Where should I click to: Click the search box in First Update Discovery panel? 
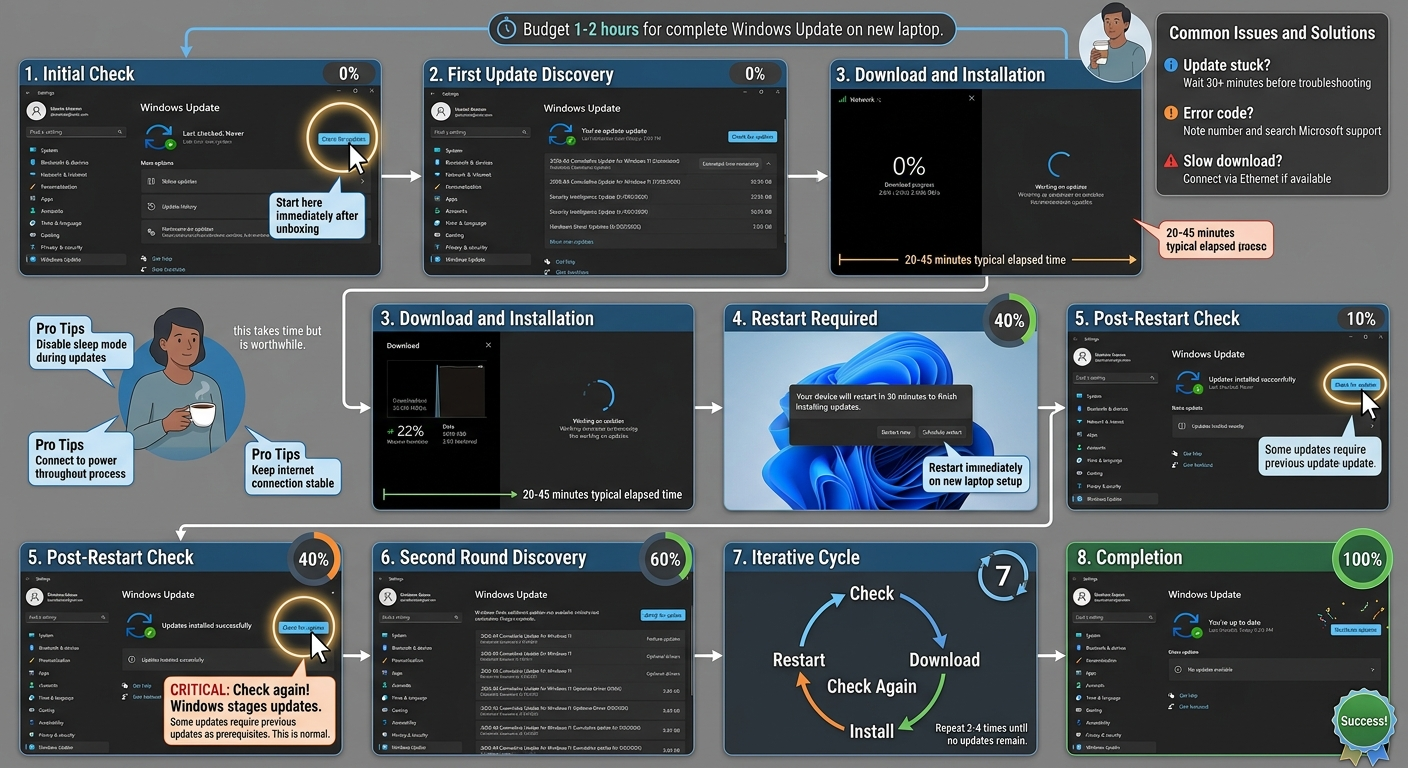click(481, 132)
